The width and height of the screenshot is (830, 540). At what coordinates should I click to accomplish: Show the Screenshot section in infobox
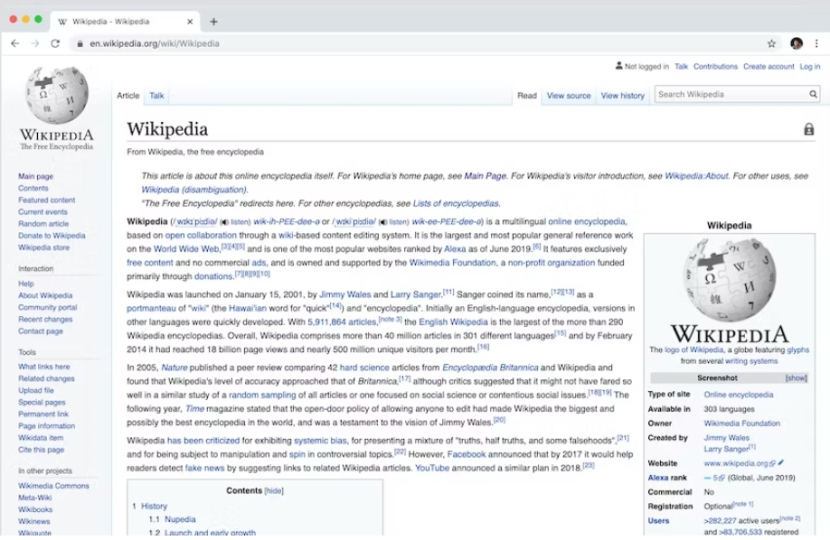[x=796, y=378]
